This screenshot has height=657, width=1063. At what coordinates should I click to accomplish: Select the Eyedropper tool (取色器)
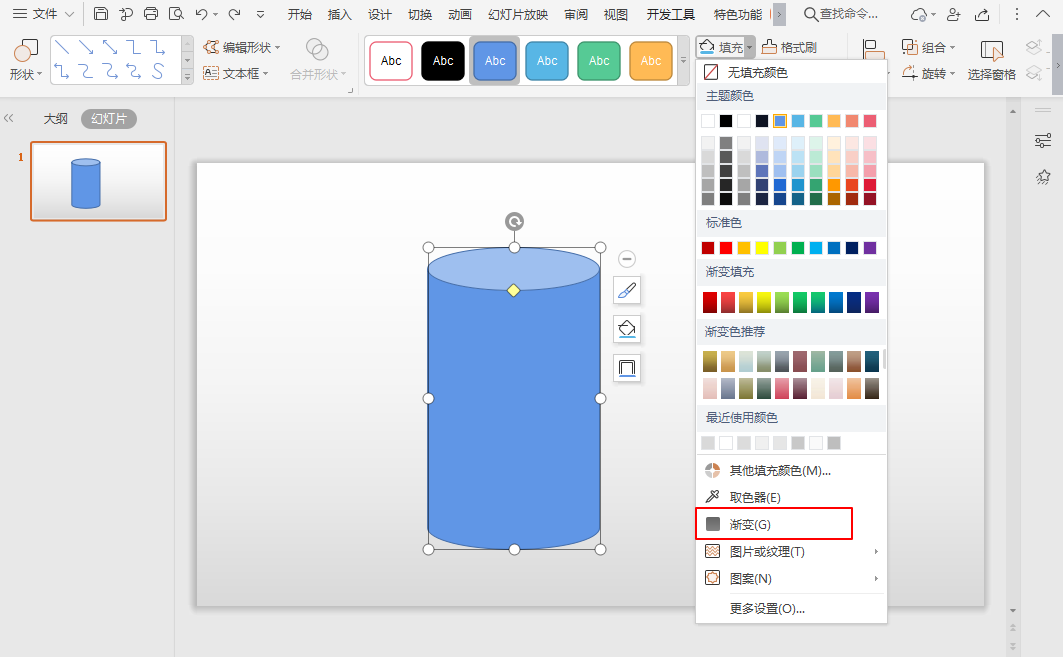pos(754,497)
